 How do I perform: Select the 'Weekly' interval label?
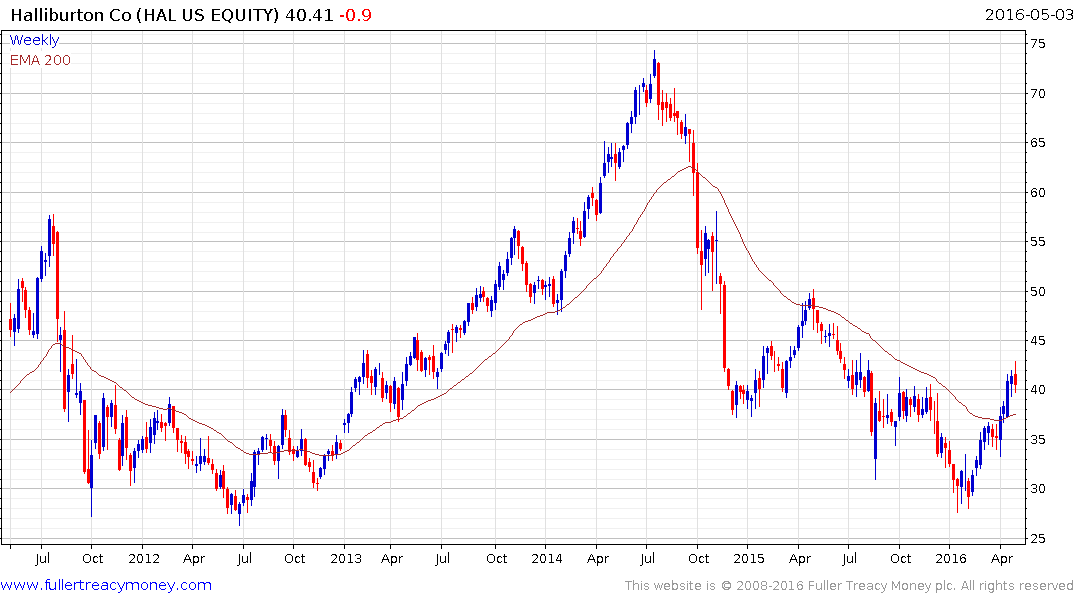point(34,40)
